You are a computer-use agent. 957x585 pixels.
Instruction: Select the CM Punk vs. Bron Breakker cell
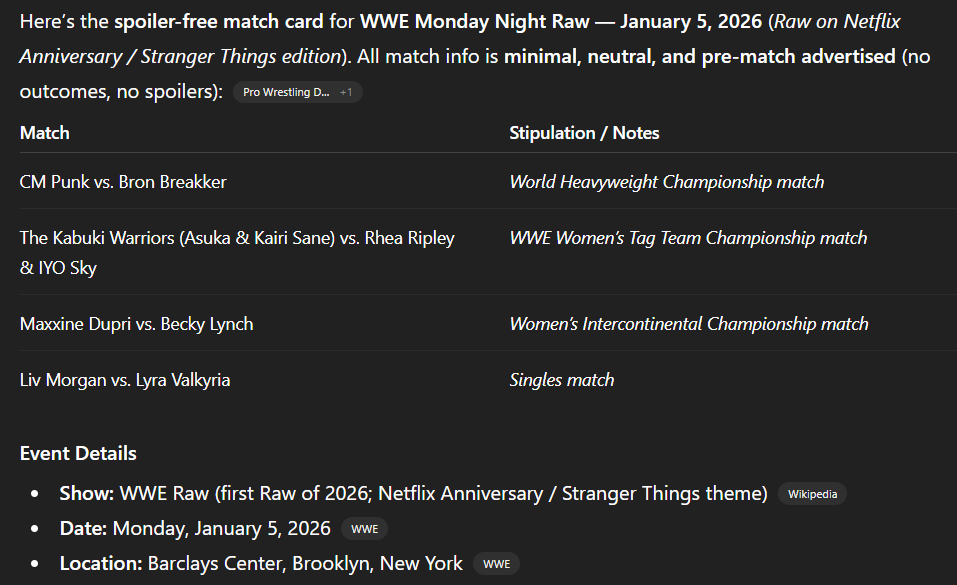click(123, 182)
